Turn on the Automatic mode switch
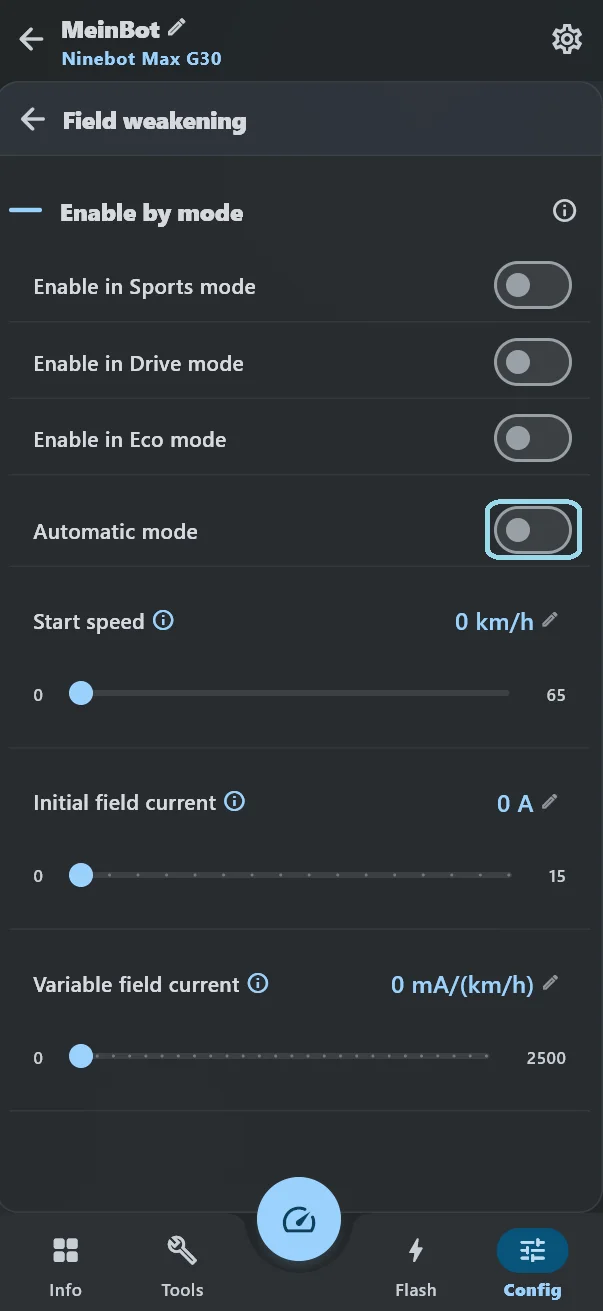Screen dimensions: 603x1311 (533, 530)
